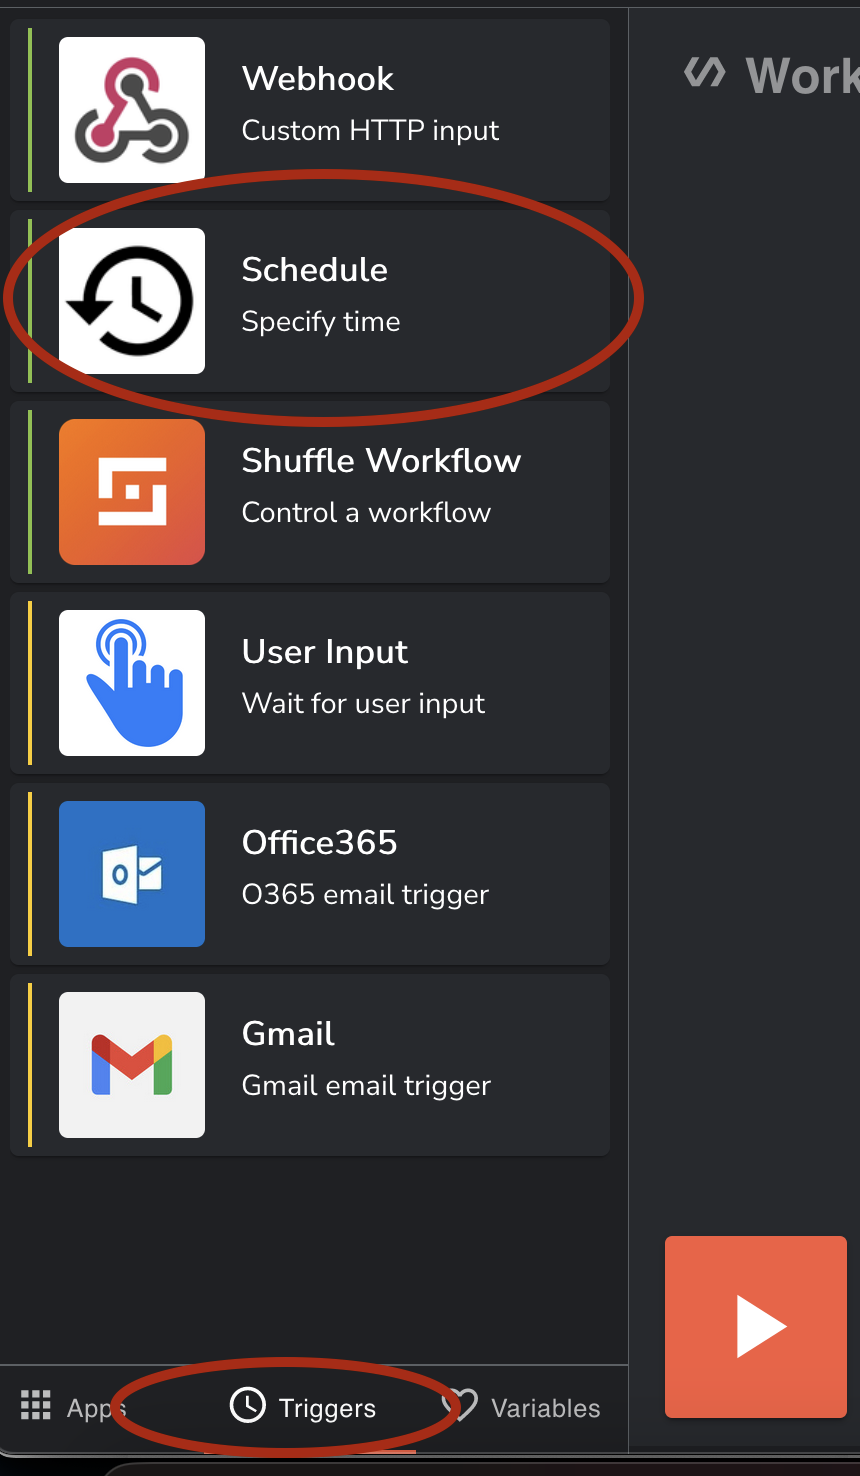
Task: Click the heart icon beside Variables
Action: point(461,1405)
